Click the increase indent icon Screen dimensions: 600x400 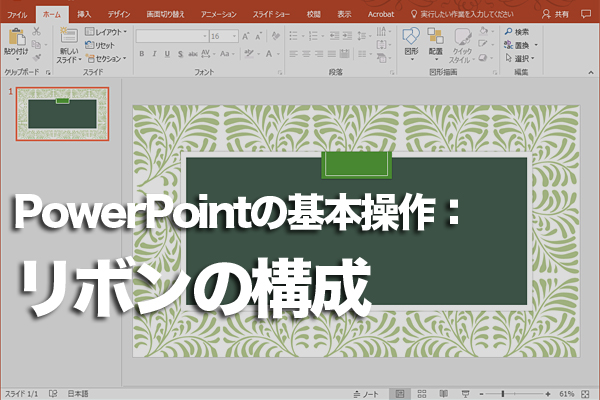[347, 36]
